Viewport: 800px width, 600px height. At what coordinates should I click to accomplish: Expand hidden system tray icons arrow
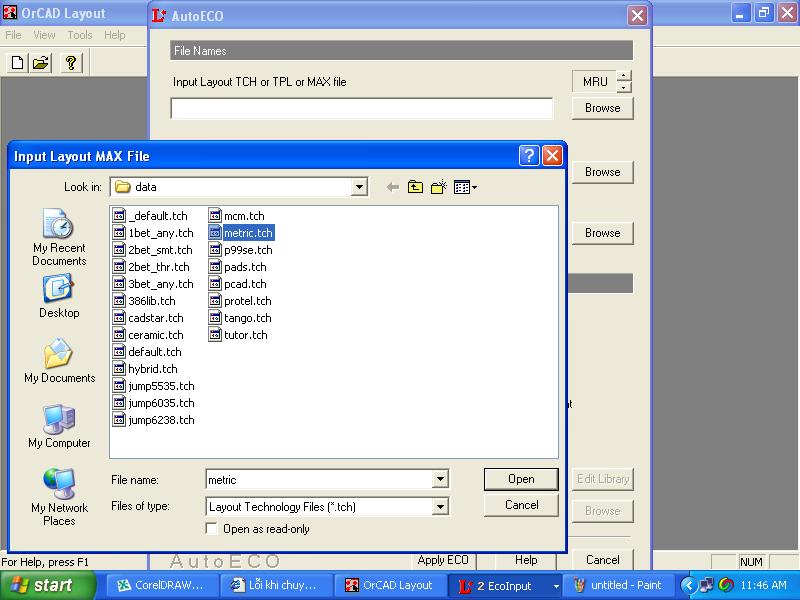click(x=688, y=585)
